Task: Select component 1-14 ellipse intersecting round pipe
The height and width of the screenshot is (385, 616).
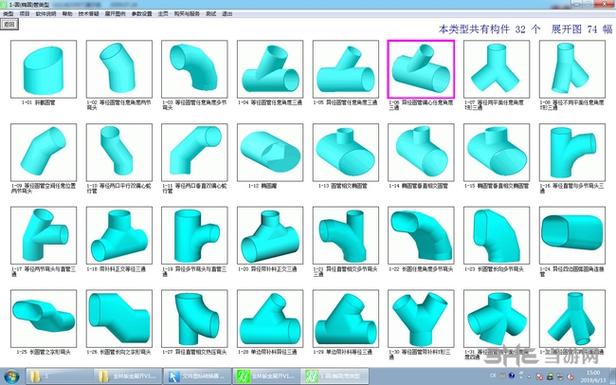Action: pyautogui.click(x=421, y=152)
